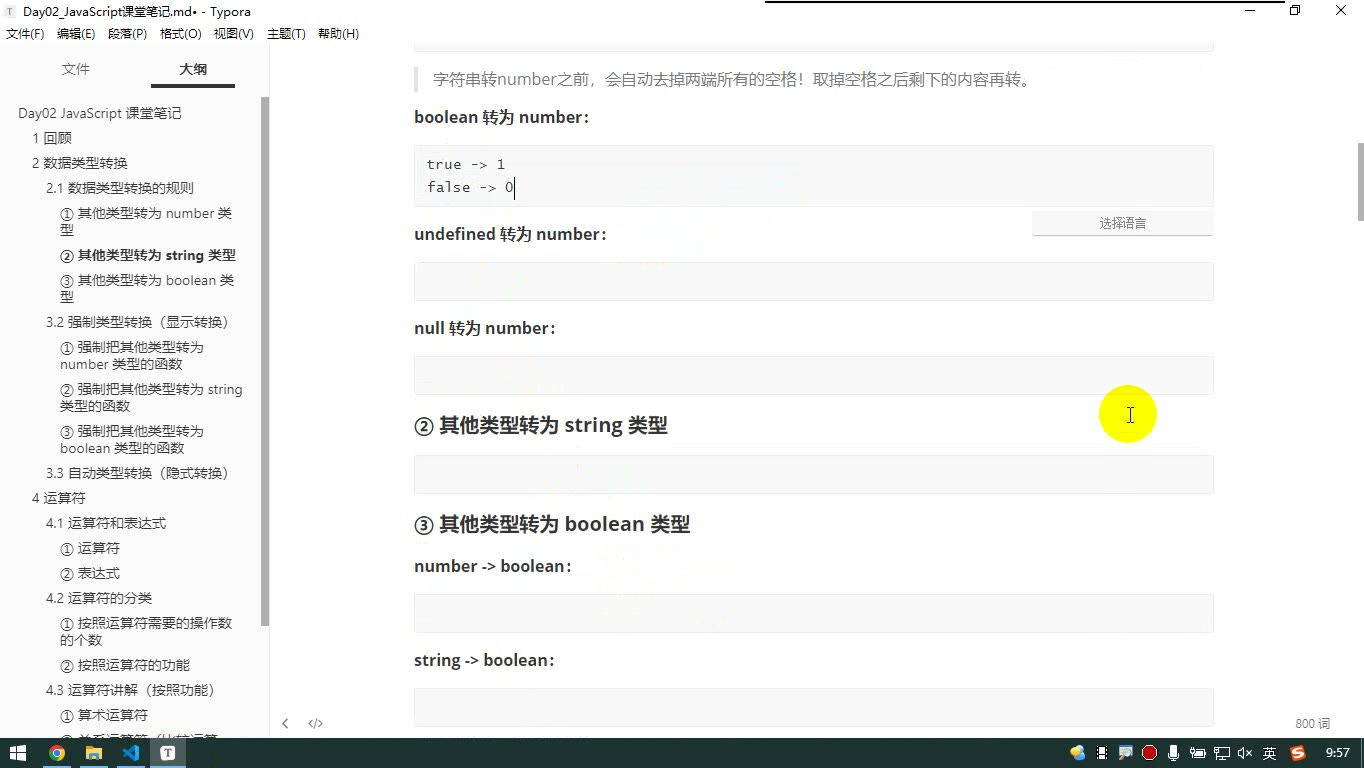Click the battery power tray icon
Image resolution: width=1364 pixels, height=768 pixels.
(x=1197, y=753)
